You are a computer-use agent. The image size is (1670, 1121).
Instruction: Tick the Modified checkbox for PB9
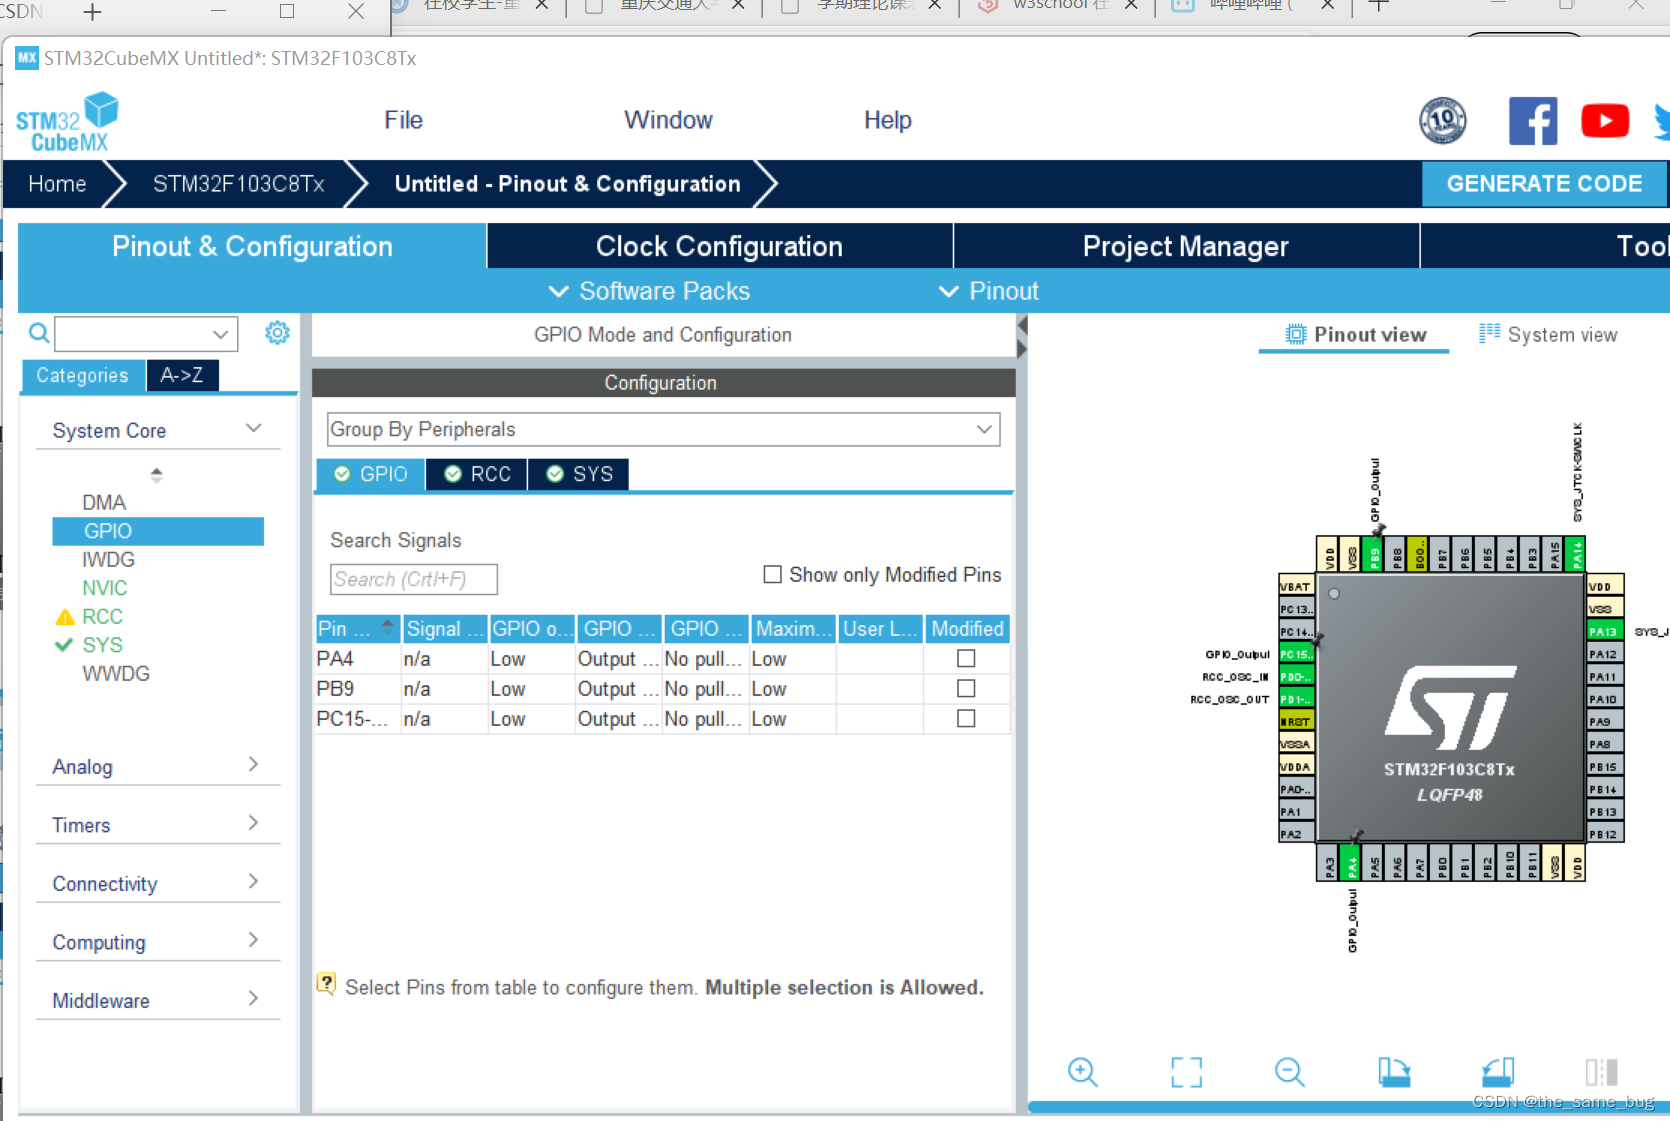pyautogui.click(x=966, y=688)
